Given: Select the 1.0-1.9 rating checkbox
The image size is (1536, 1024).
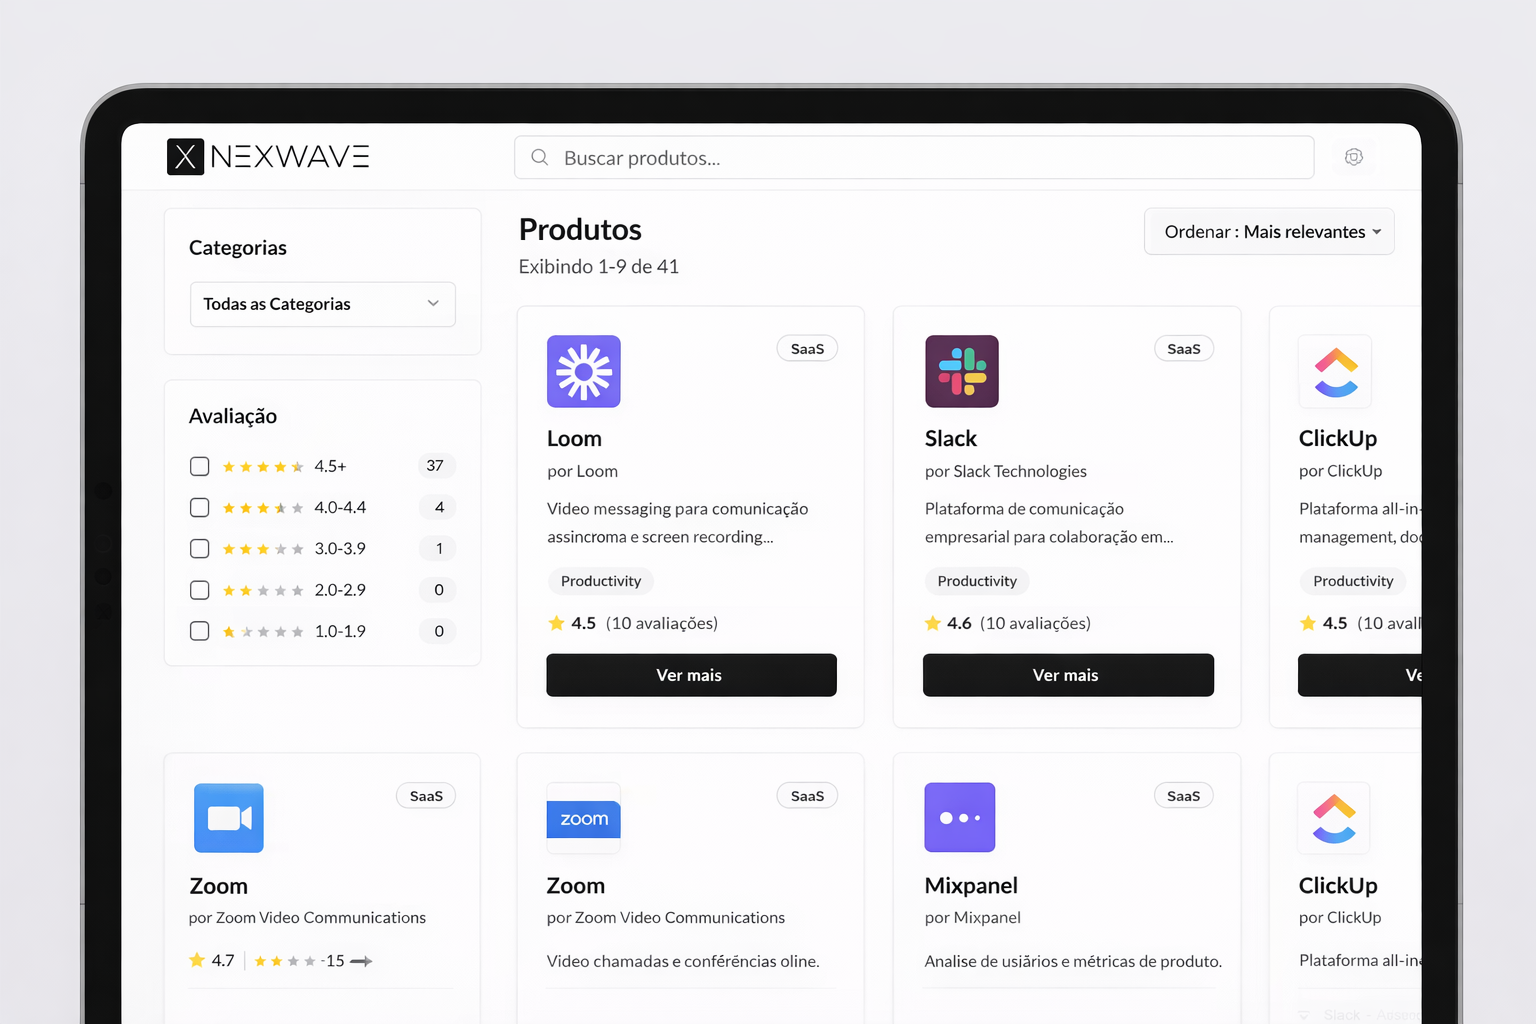Looking at the screenshot, I should (x=200, y=631).
